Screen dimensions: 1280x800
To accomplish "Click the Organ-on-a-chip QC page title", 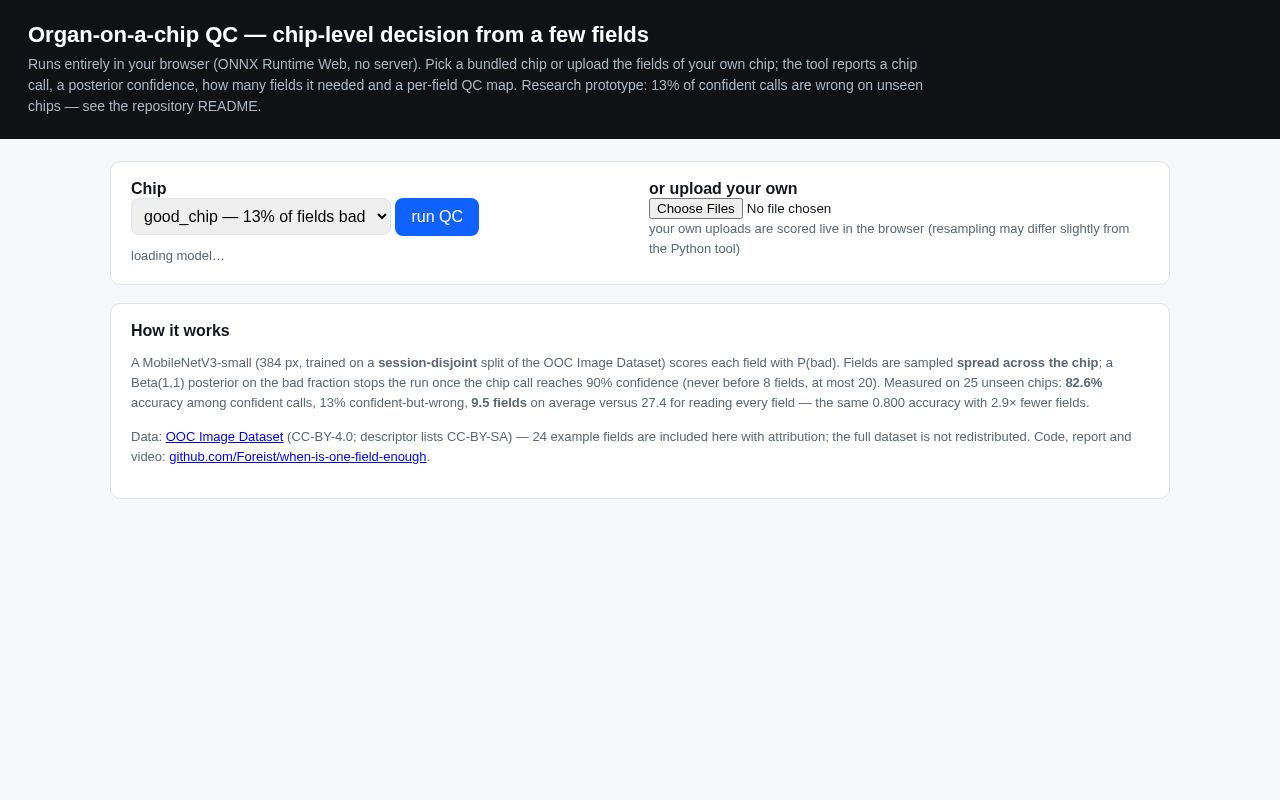I will 338,35.
